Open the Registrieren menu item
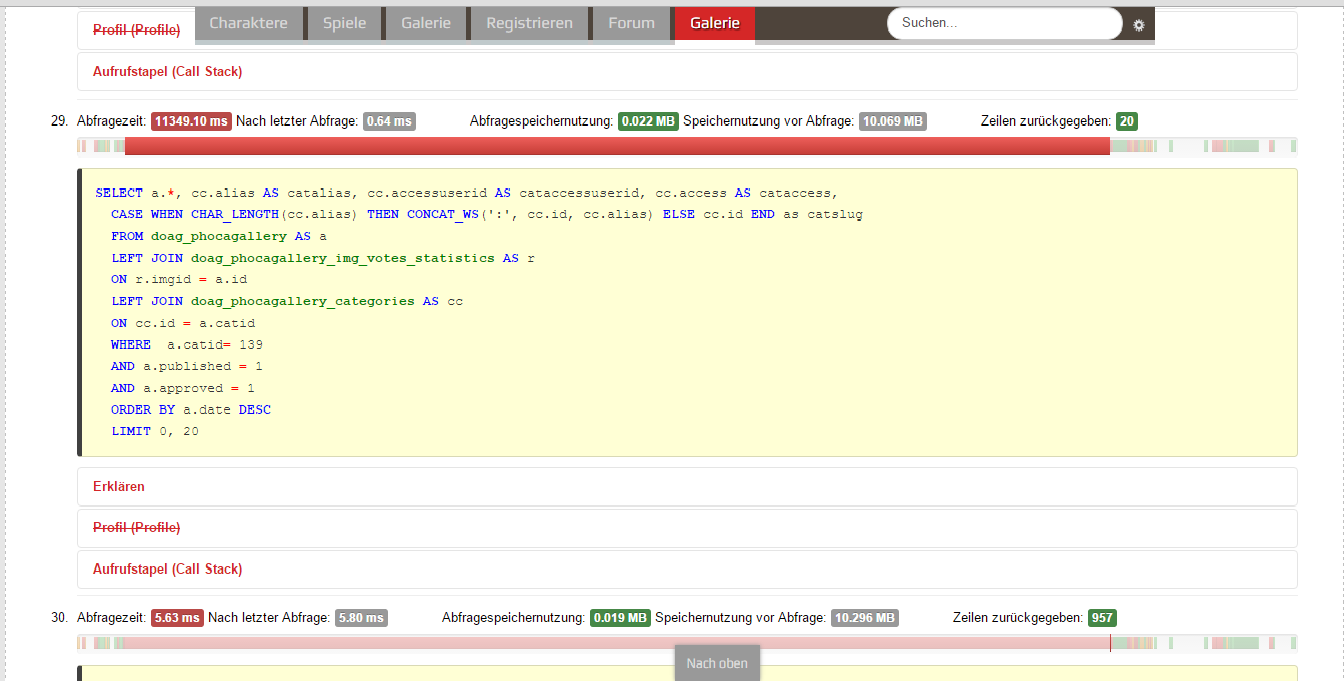This screenshot has height=681, width=1344. point(529,23)
